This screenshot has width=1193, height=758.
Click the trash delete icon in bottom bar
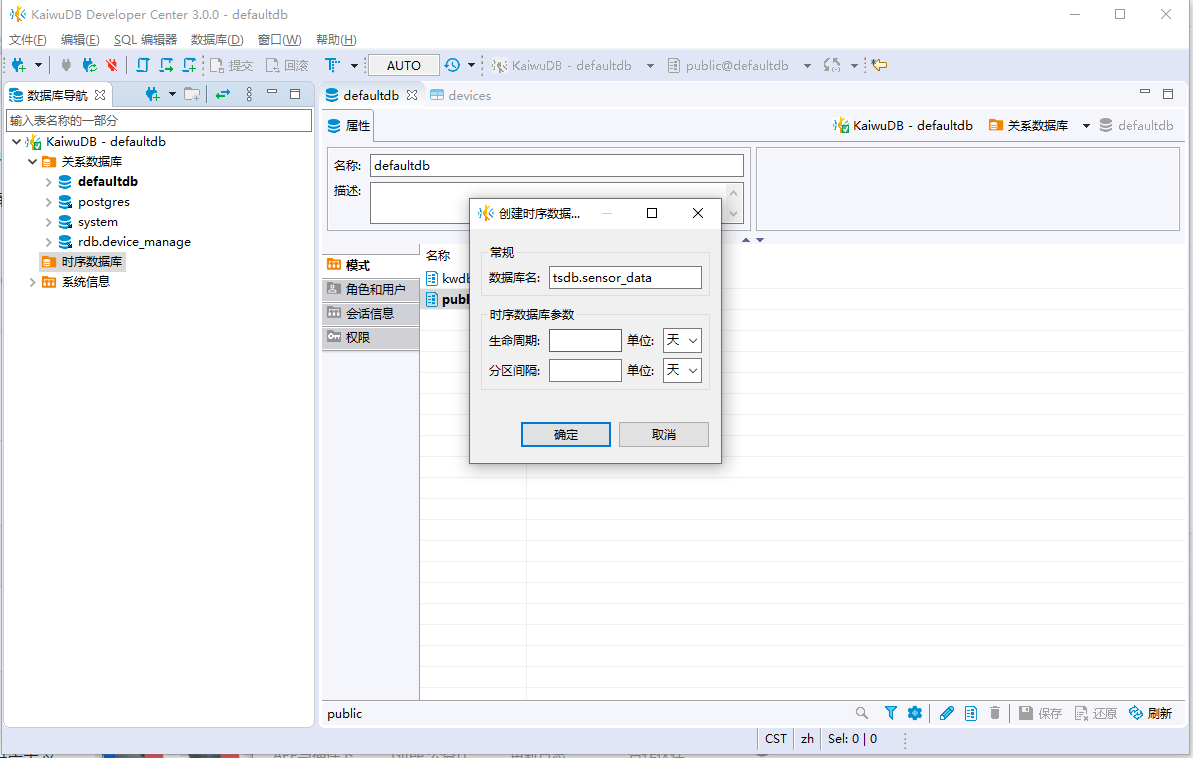pos(994,713)
